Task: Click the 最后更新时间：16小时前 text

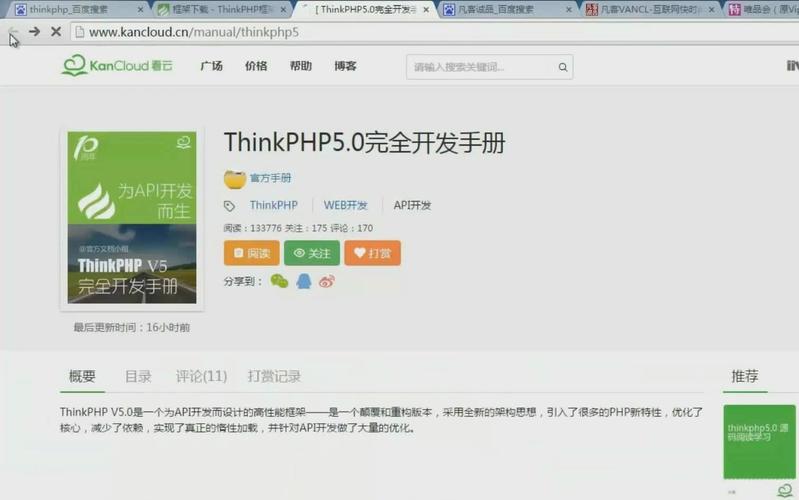Action: pyautogui.click(x=132, y=328)
